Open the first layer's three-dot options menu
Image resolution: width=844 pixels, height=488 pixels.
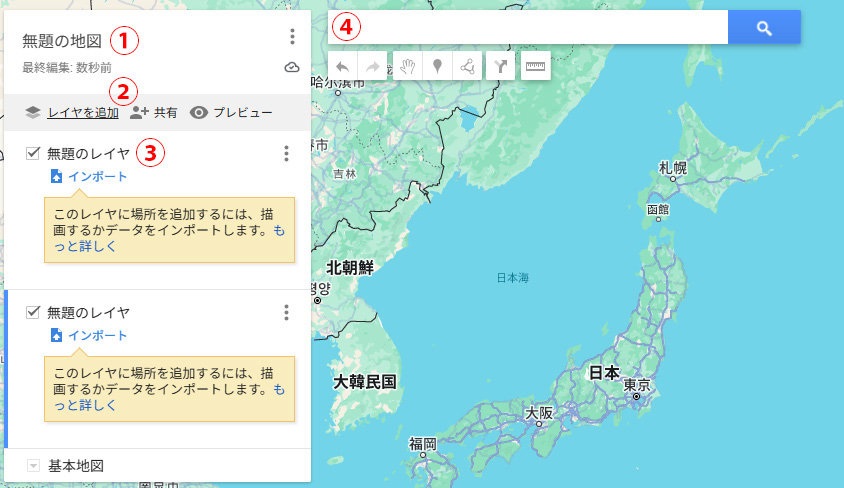tap(286, 153)
